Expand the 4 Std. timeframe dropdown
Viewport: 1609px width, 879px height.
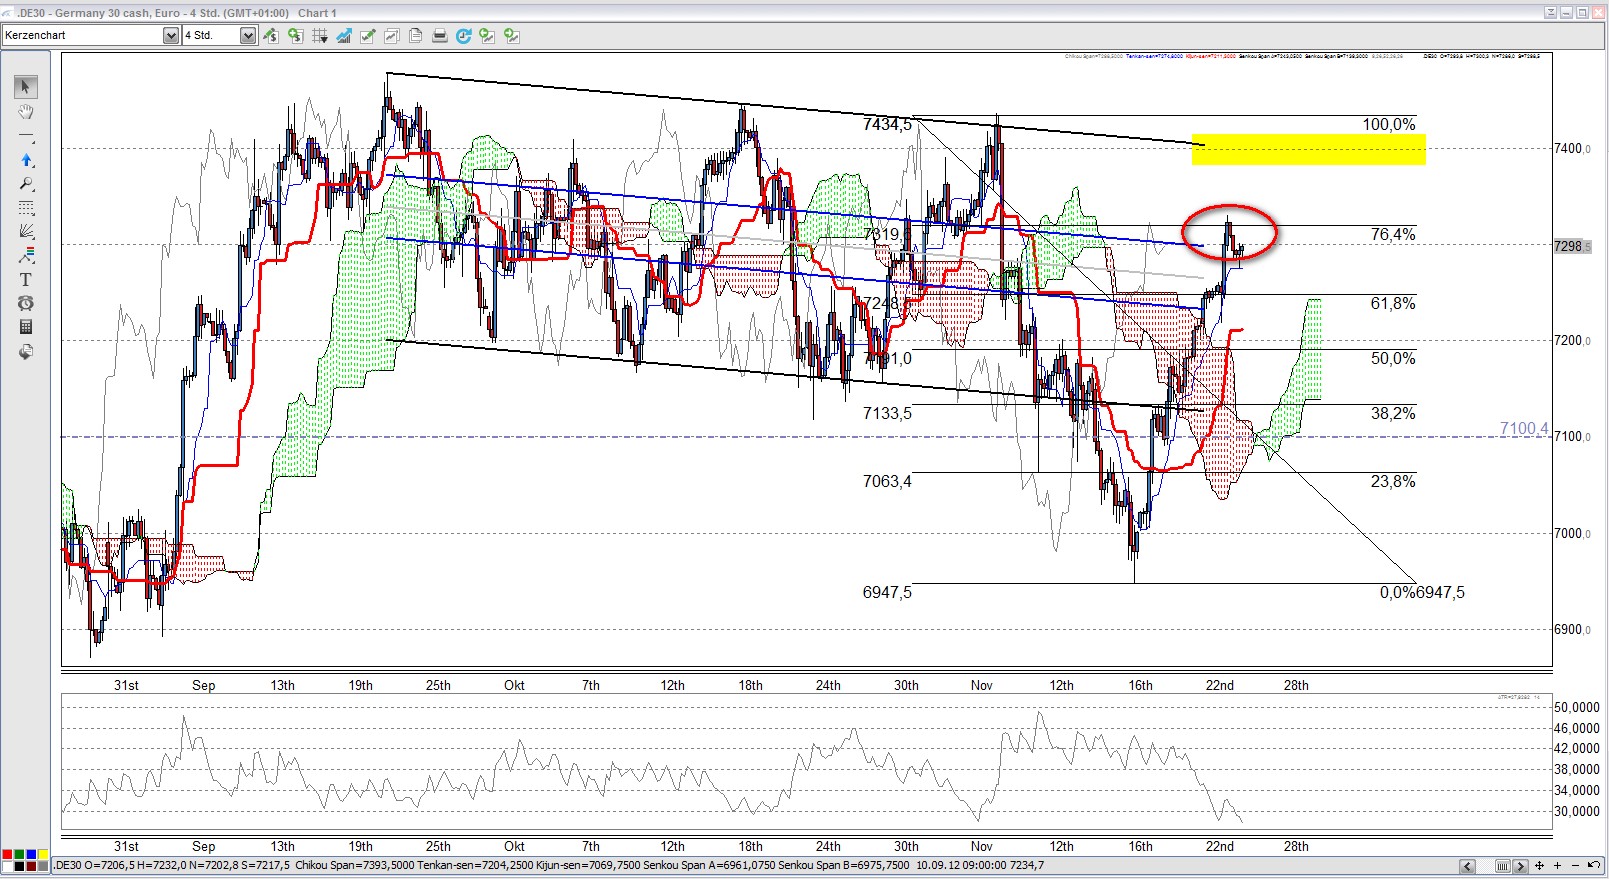[x=248, y=36]
